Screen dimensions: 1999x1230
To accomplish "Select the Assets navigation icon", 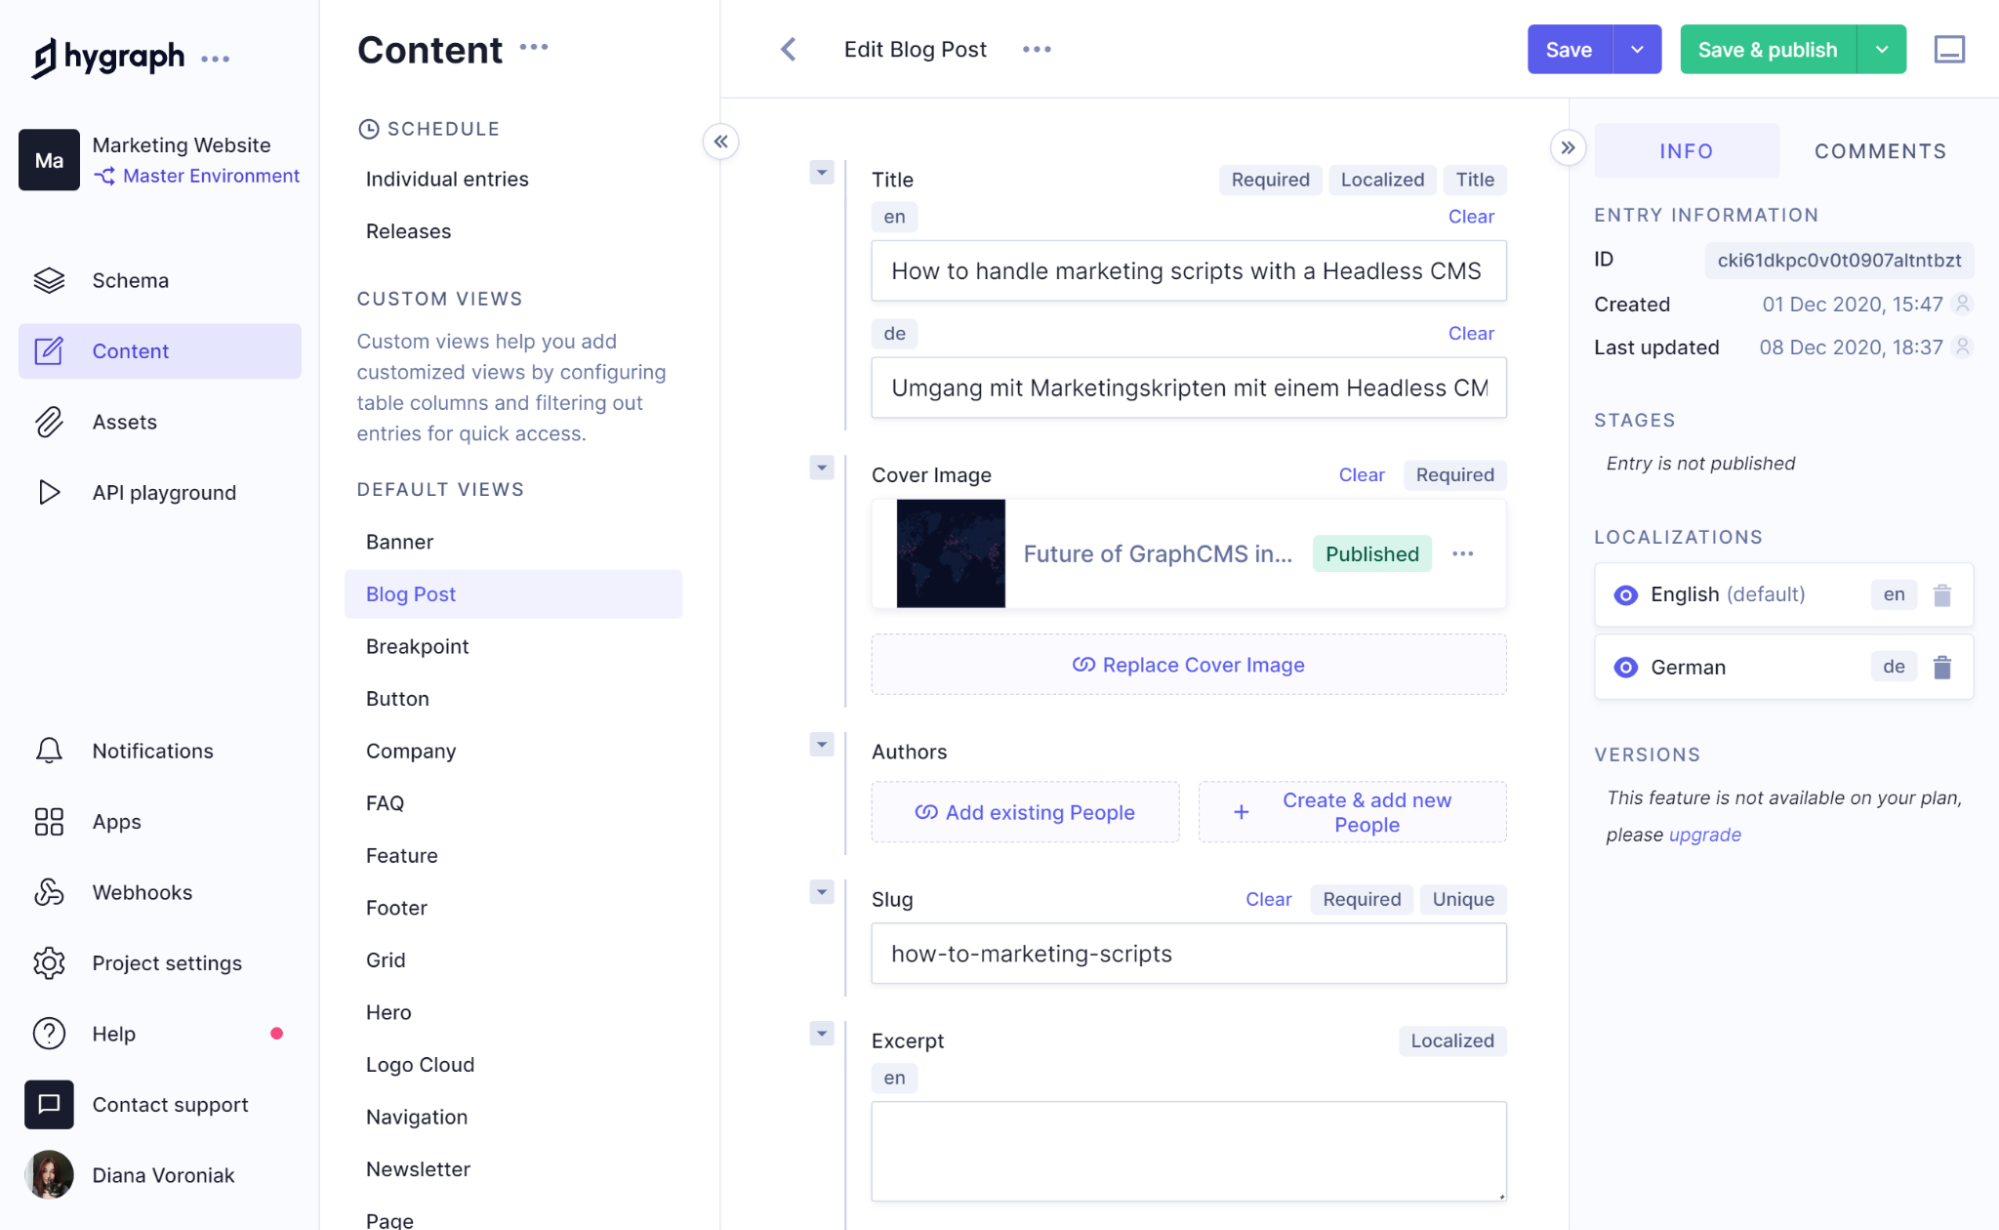I will point(49,421).
